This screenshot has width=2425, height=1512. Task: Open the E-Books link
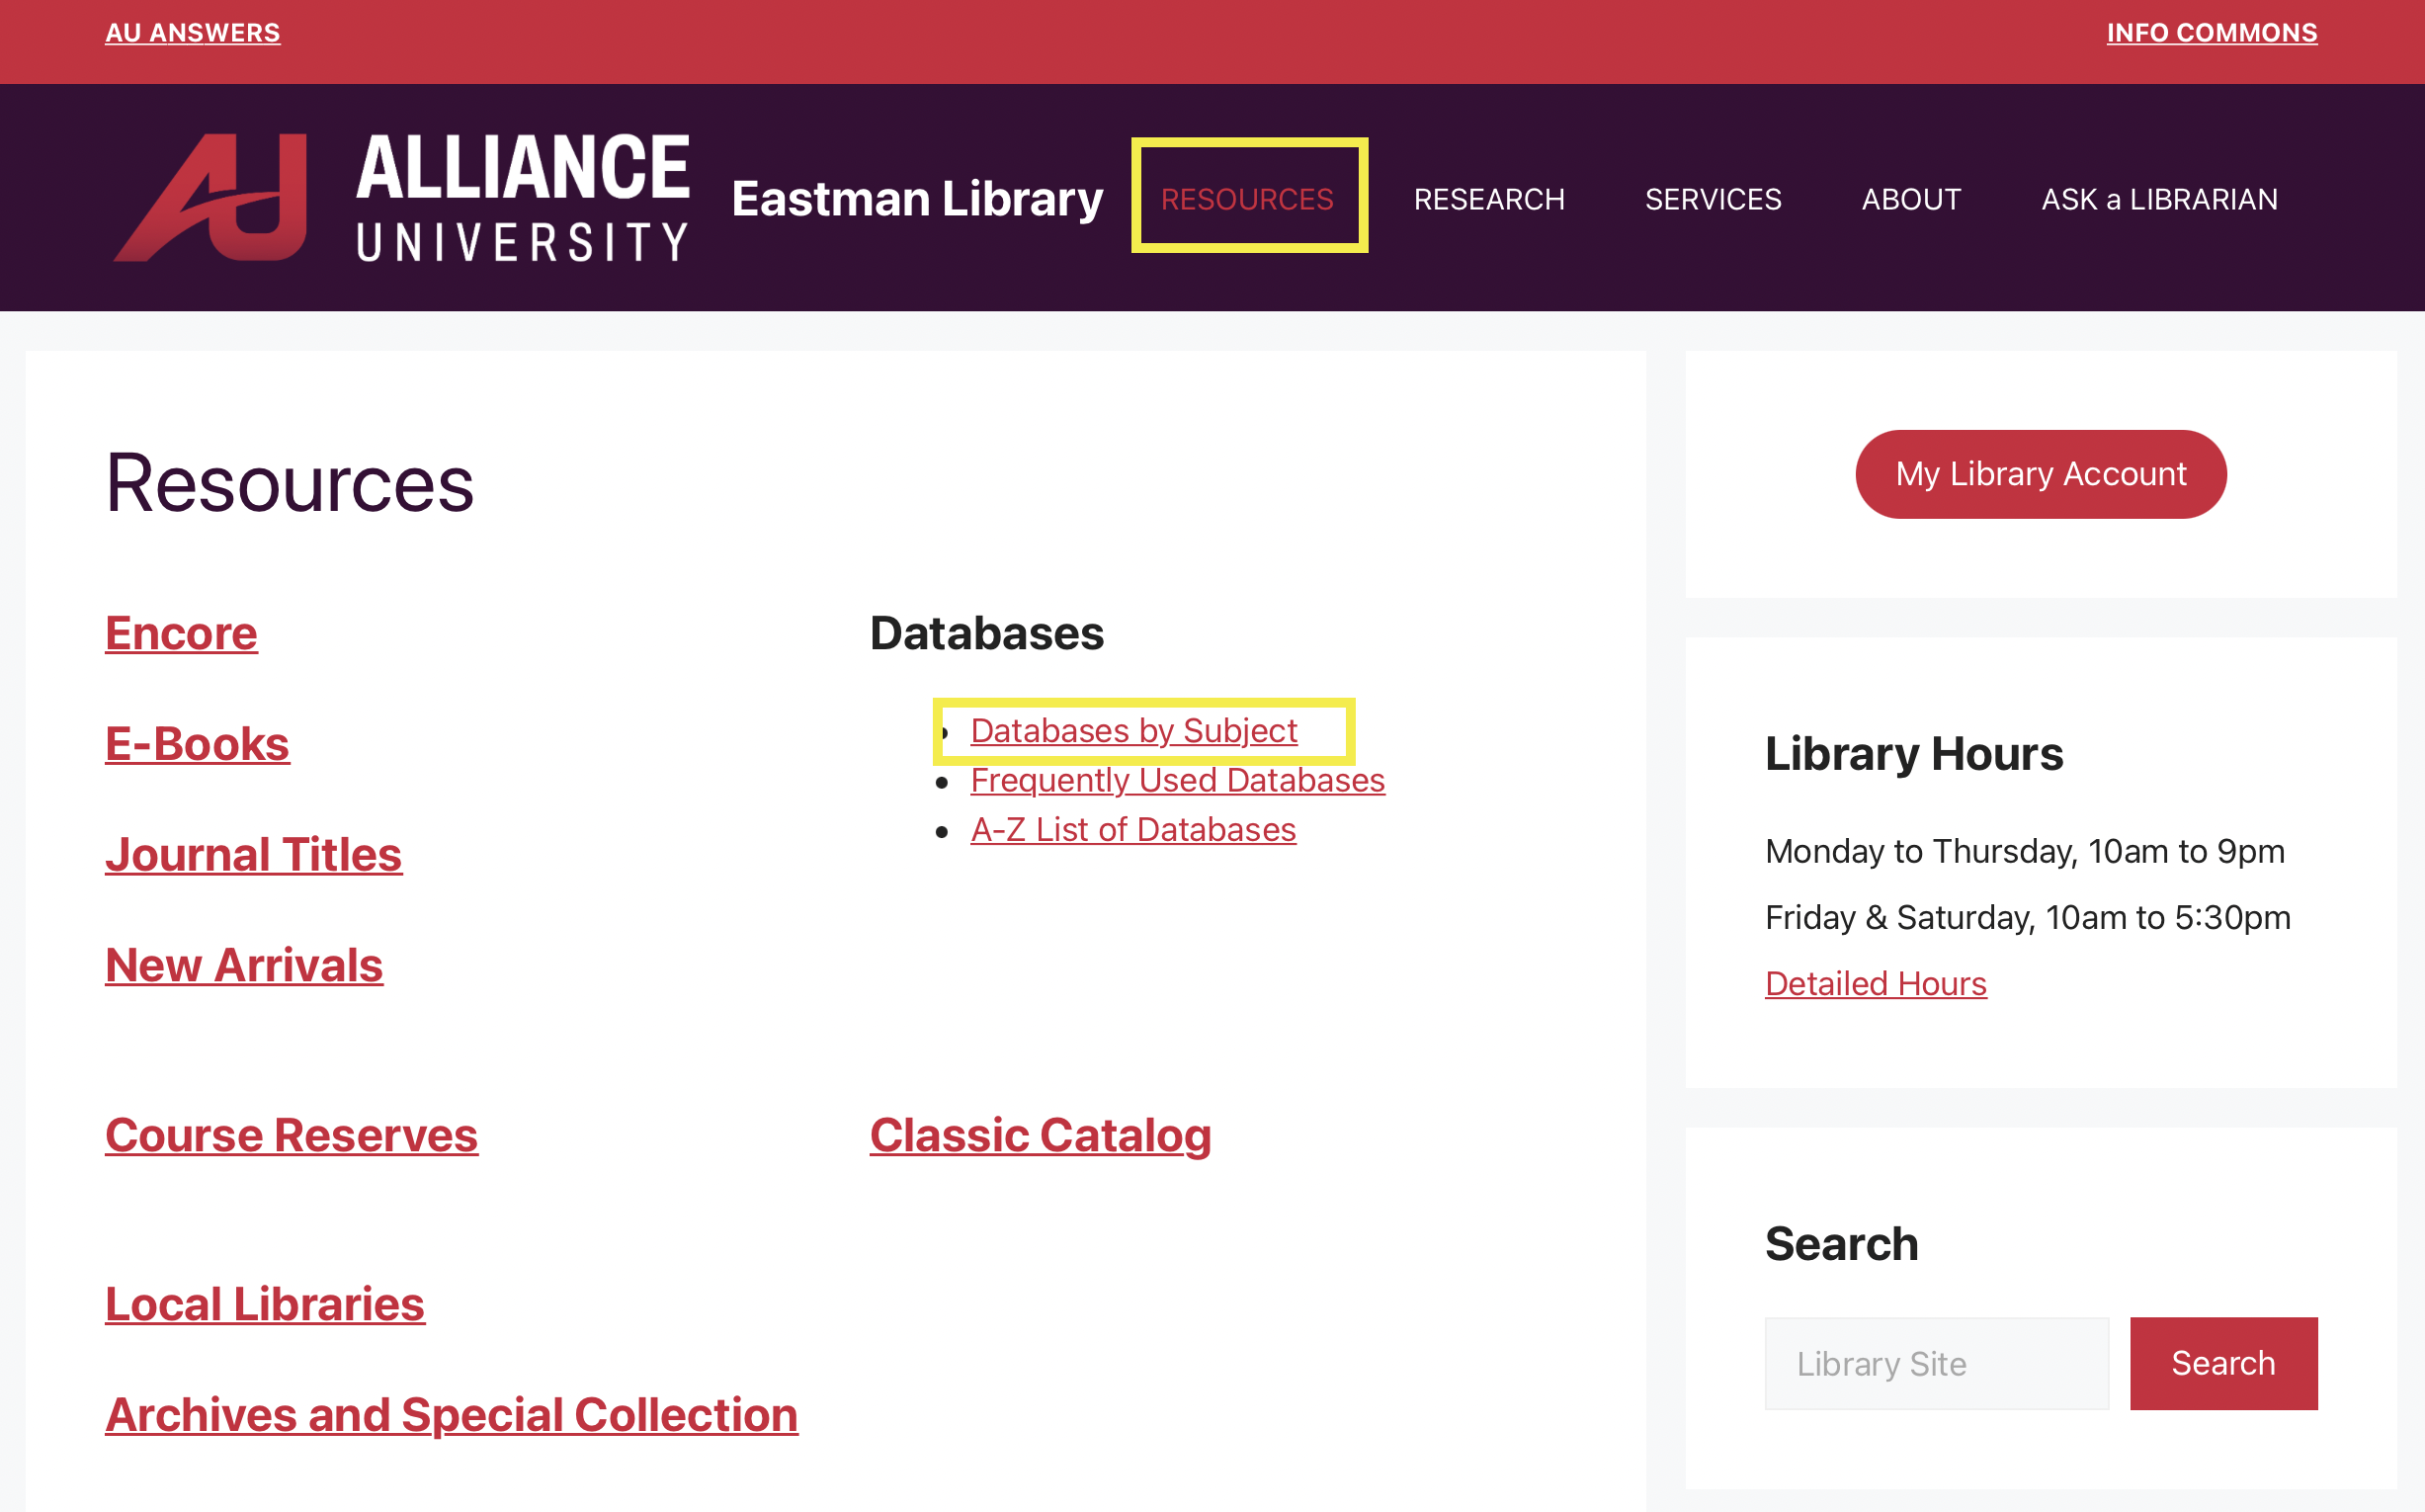tap(197, 744)
